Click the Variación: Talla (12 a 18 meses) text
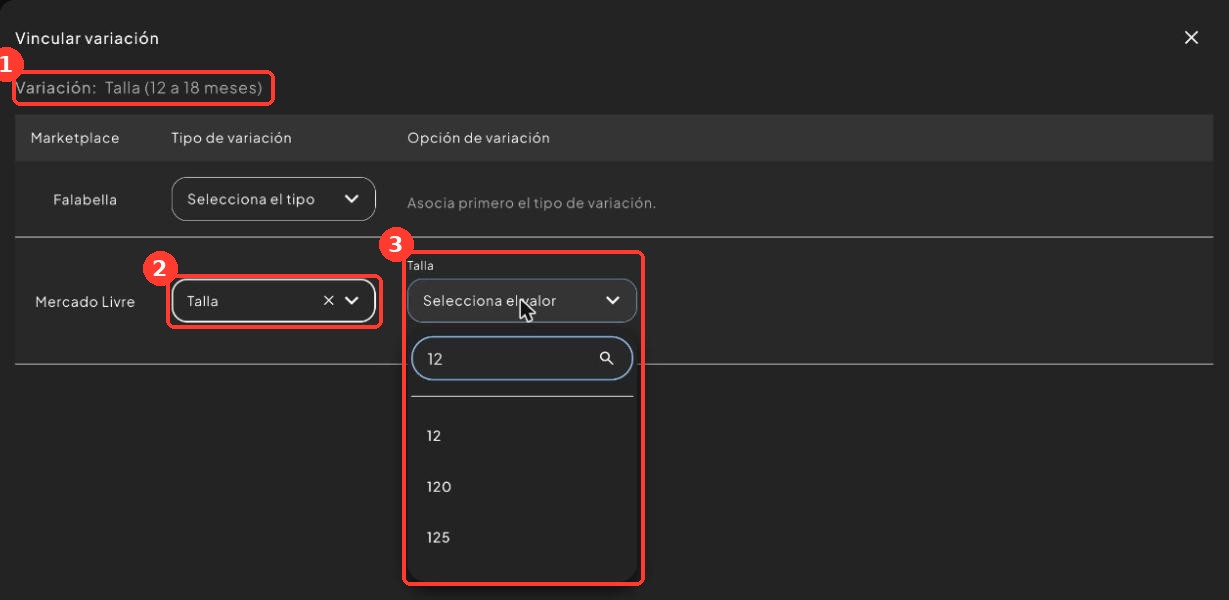 coord(139,88)
